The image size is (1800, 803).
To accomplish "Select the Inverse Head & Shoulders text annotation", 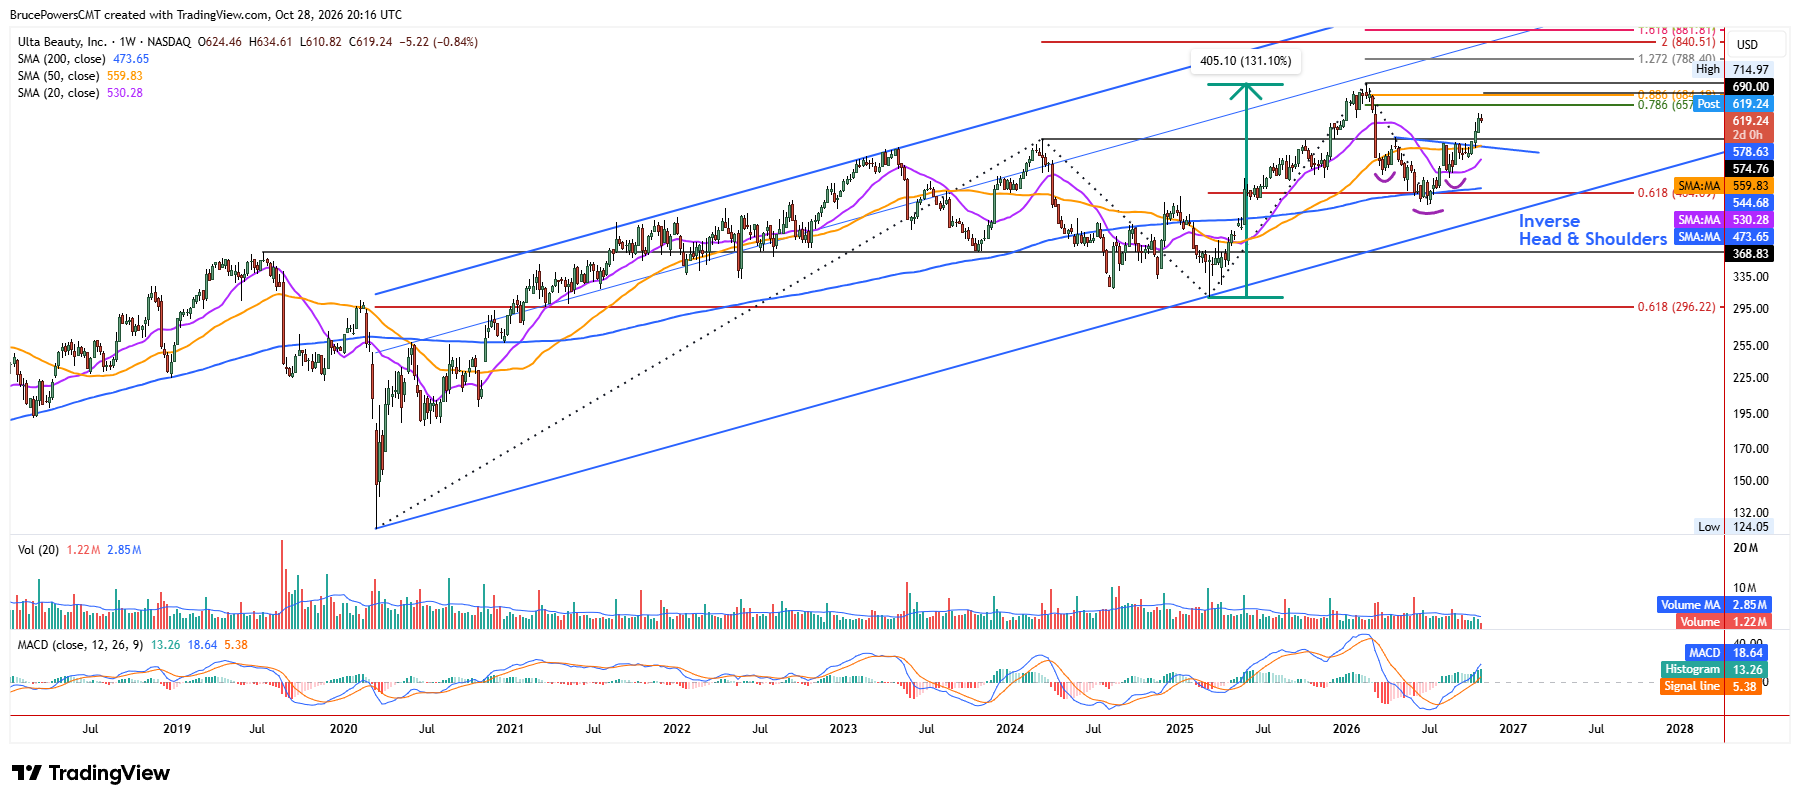I will click(x=1592, y=230).
